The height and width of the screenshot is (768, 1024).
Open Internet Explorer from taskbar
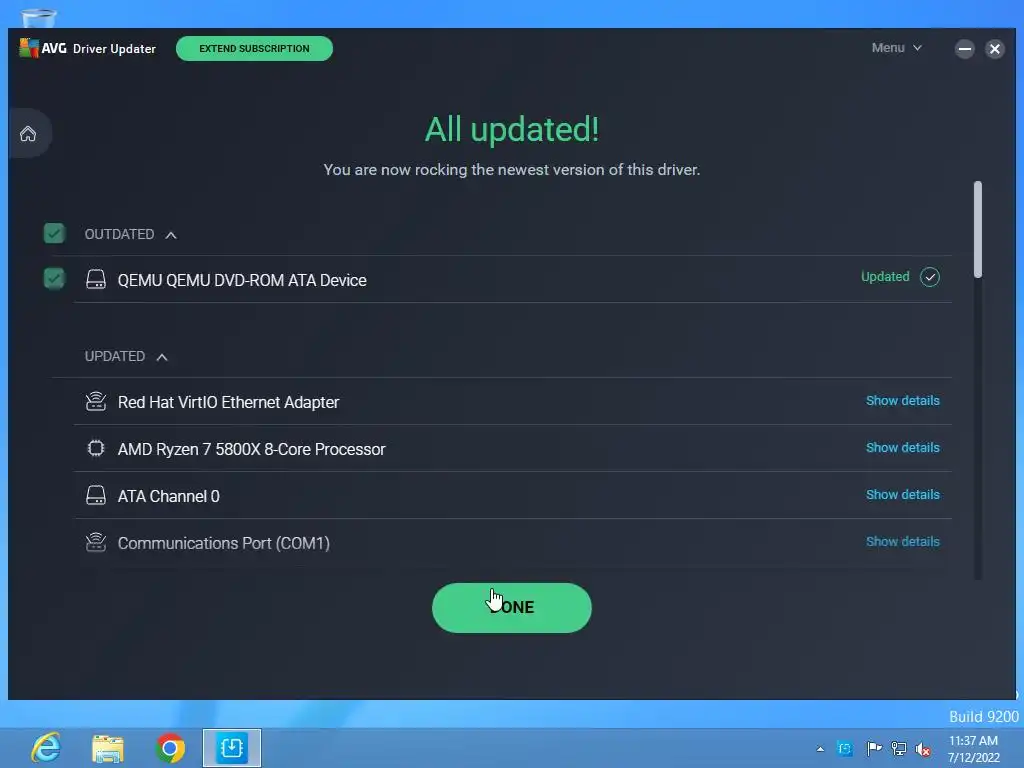[x=46, y=748]
